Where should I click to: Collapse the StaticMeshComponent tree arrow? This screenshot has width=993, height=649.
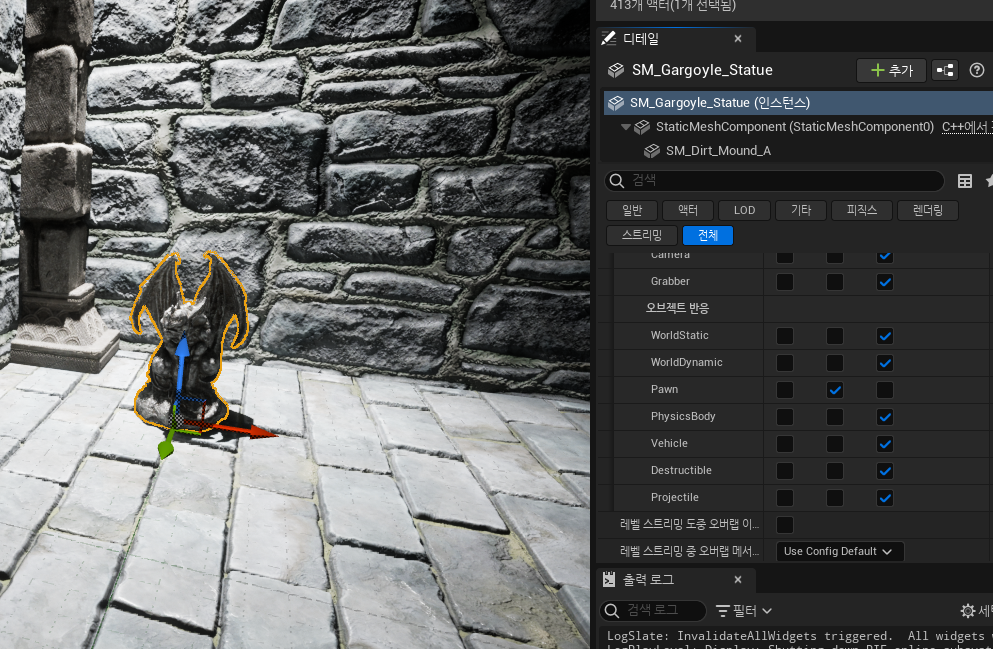coord(626,127)
